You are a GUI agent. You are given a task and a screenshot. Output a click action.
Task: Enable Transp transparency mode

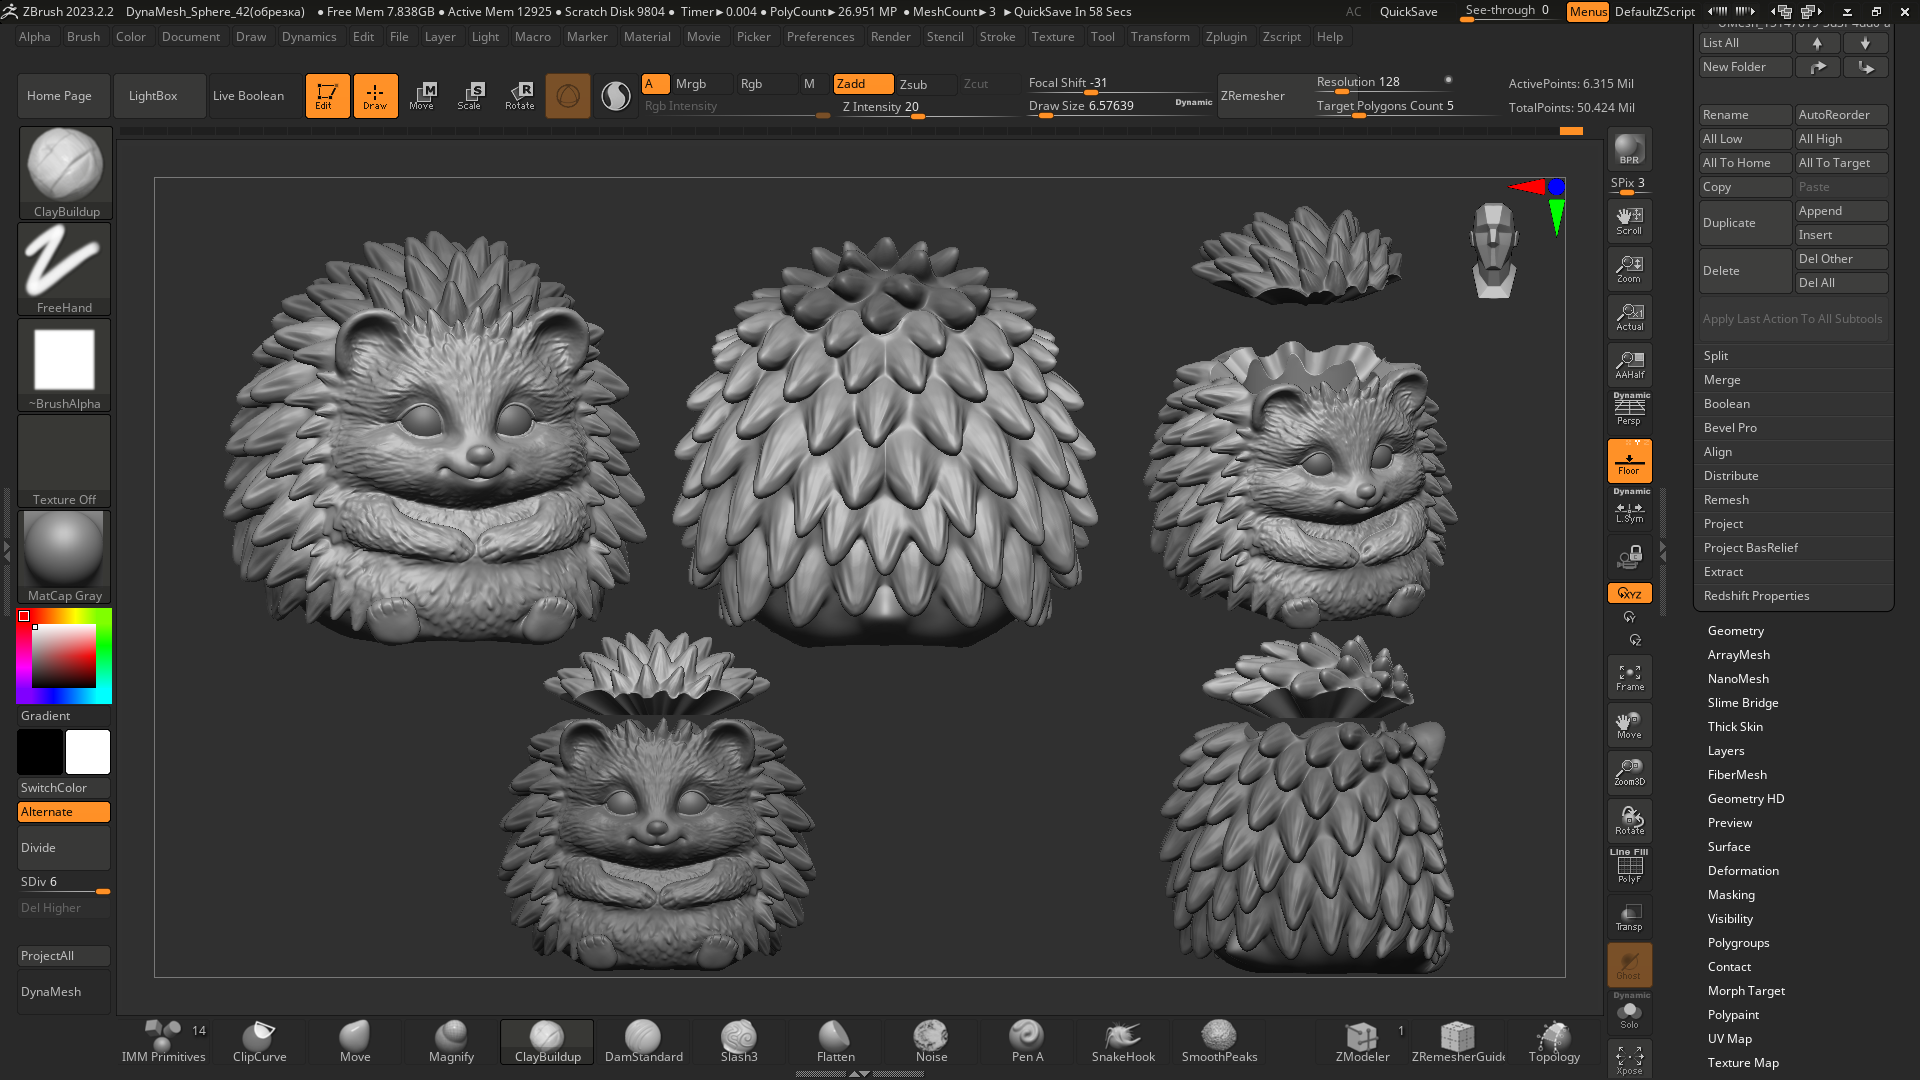[1629, 917]
